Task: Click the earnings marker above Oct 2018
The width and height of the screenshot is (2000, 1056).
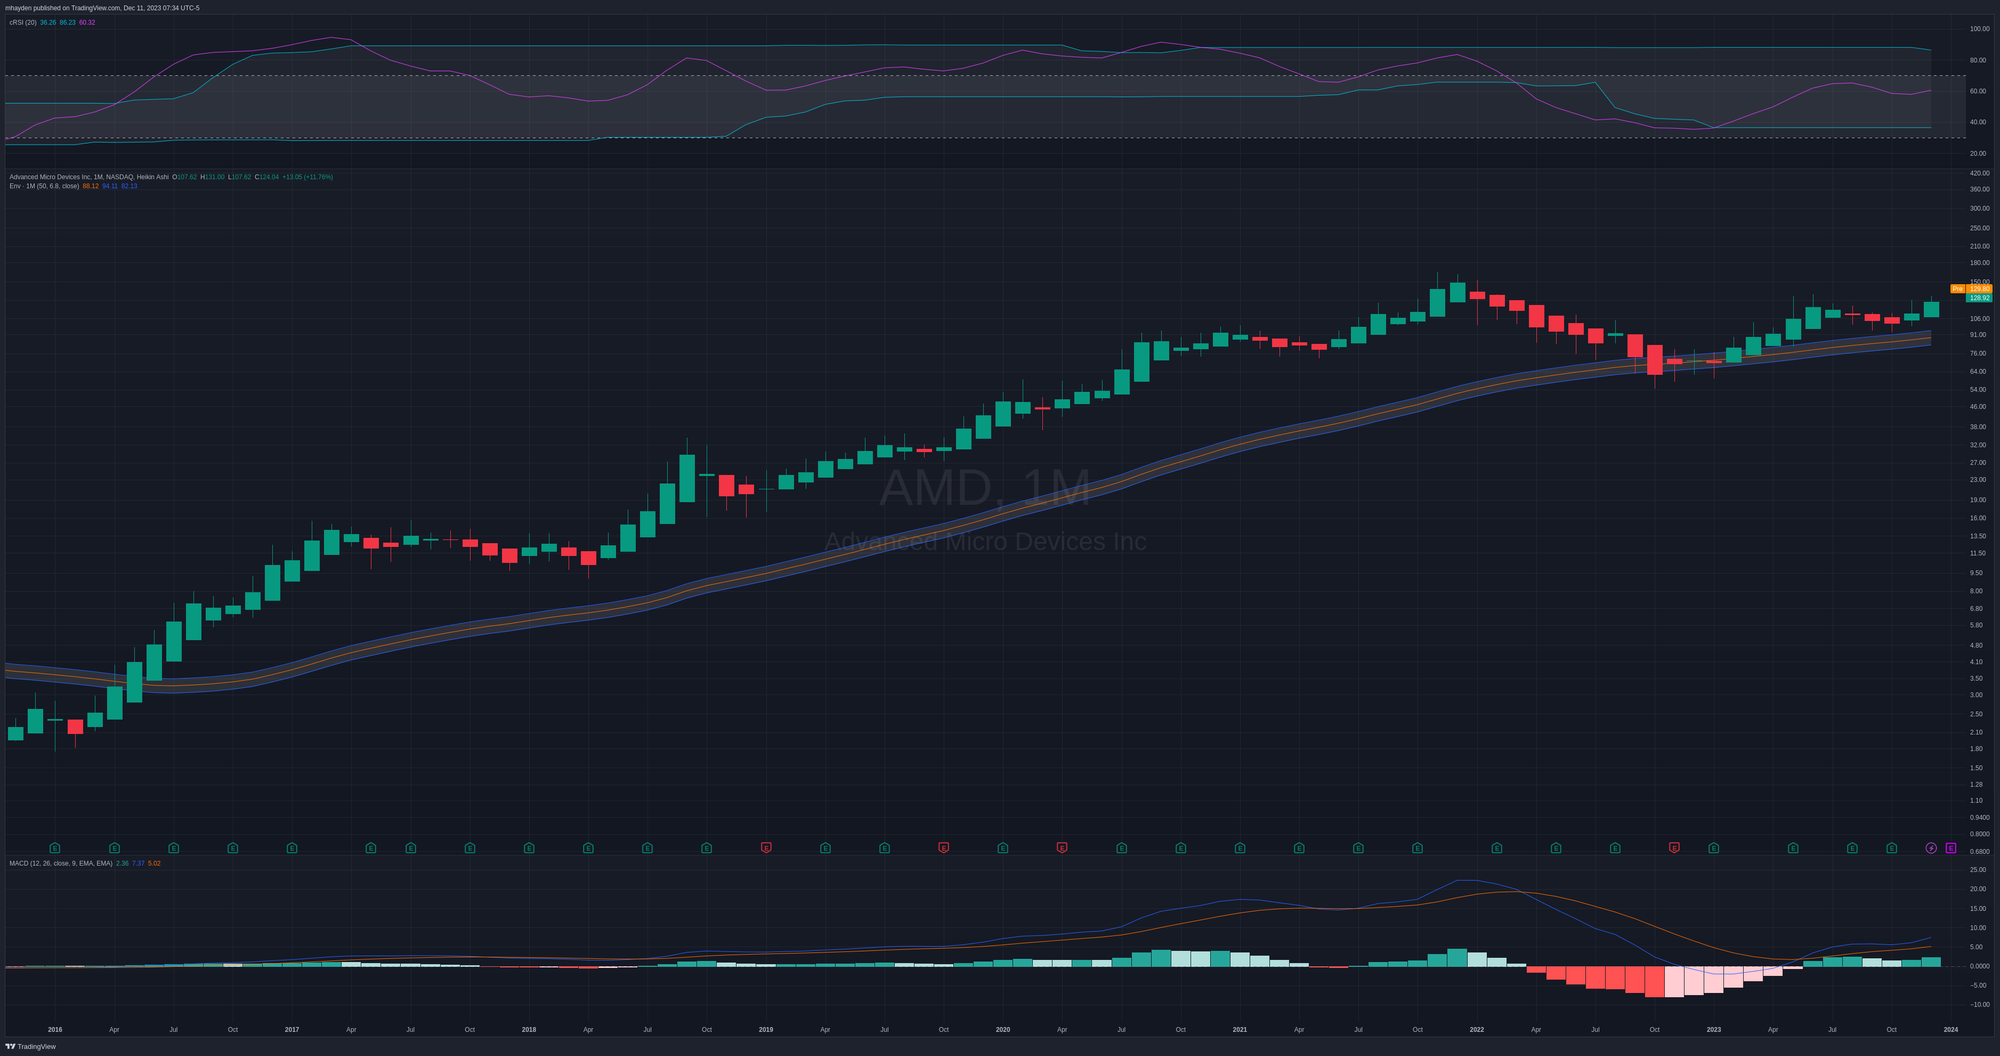Action: pyautogui.click(x=707, y=848)
